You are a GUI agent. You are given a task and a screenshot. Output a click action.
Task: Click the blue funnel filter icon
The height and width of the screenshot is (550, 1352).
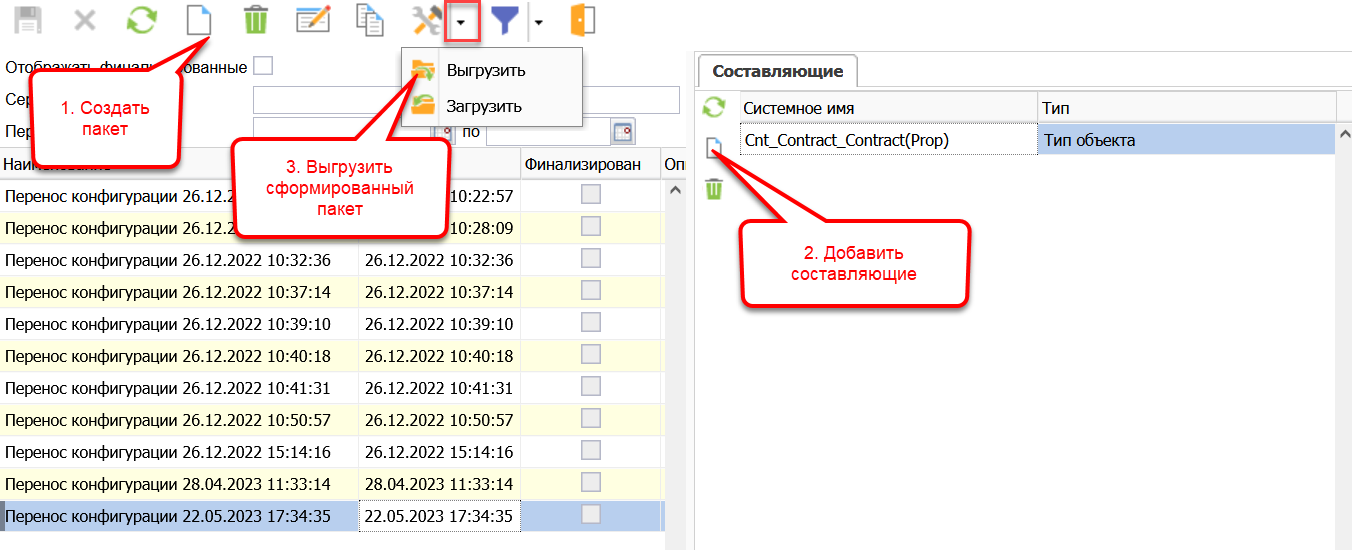506,21
